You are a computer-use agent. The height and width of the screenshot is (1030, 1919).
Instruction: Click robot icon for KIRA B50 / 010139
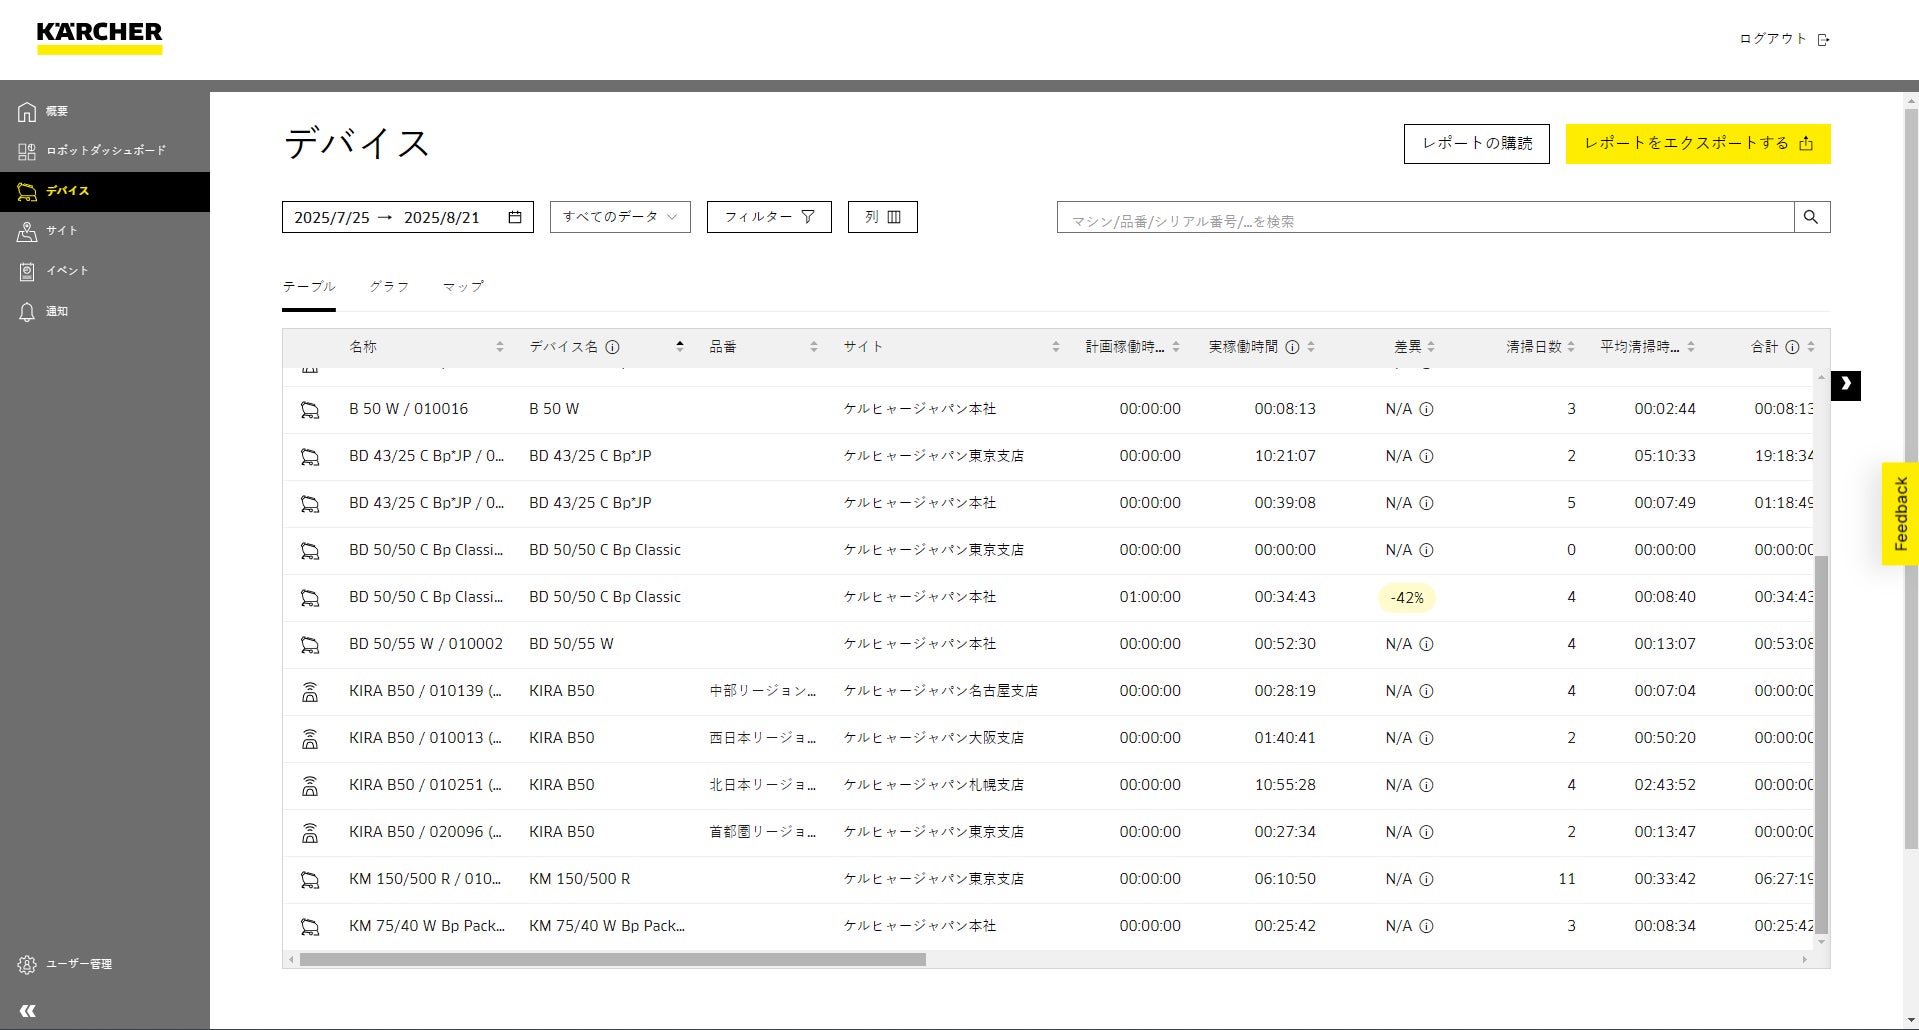[x=310, y=692]
